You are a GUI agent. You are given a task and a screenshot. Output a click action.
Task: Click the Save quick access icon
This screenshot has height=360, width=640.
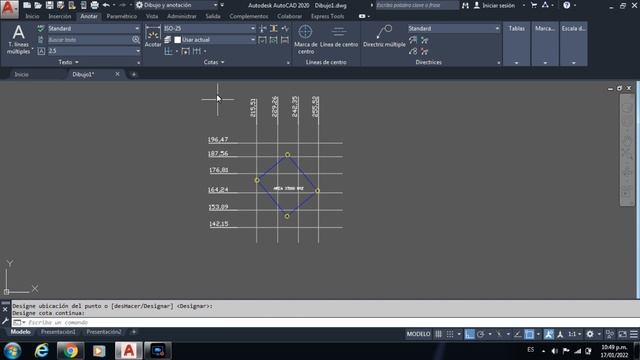pyautogui.click(x=49, y=5)
